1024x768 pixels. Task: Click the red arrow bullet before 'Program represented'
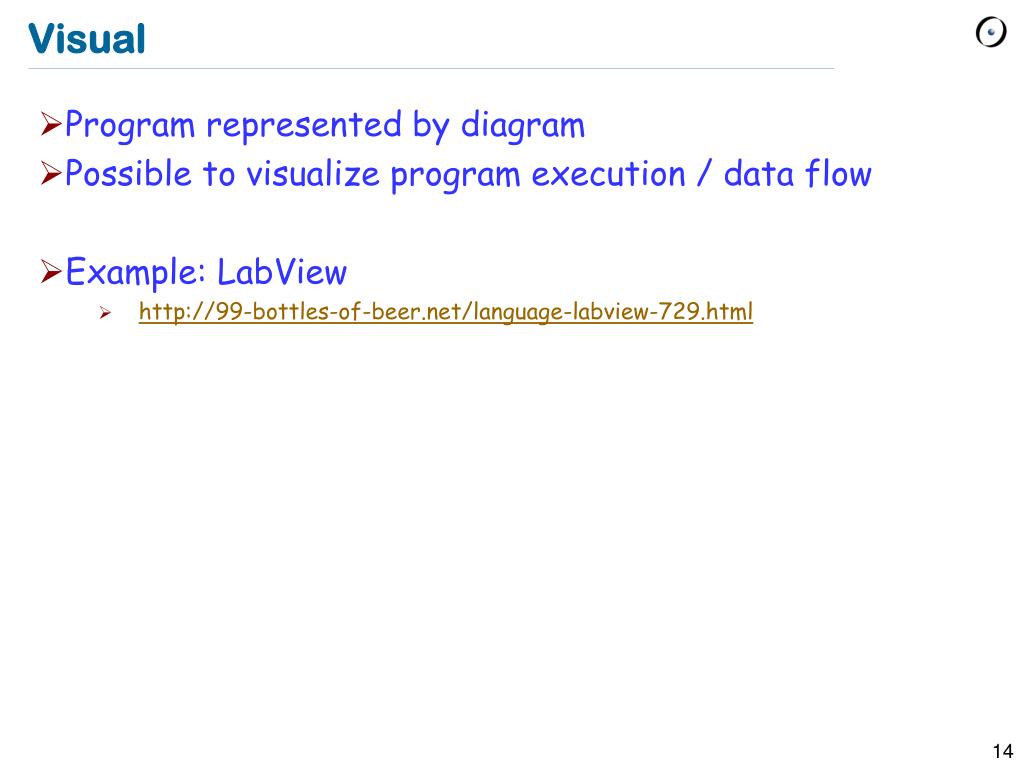(51, 123)
